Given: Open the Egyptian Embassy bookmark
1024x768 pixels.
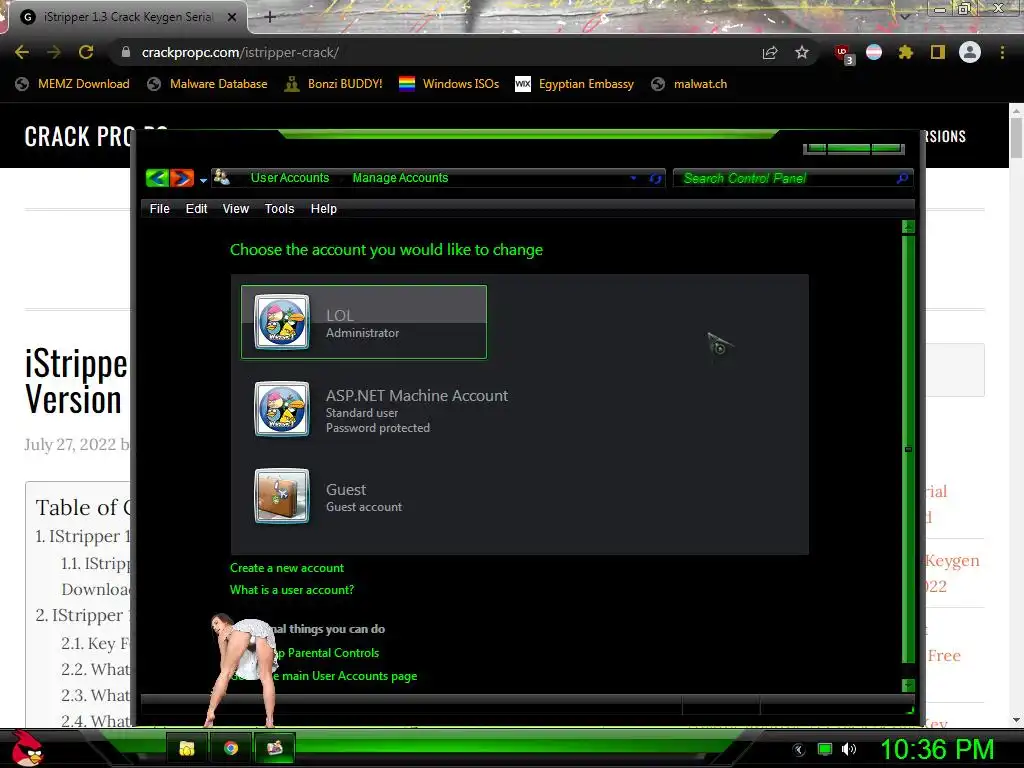Looking at the screenshot, I should point(575,84).
